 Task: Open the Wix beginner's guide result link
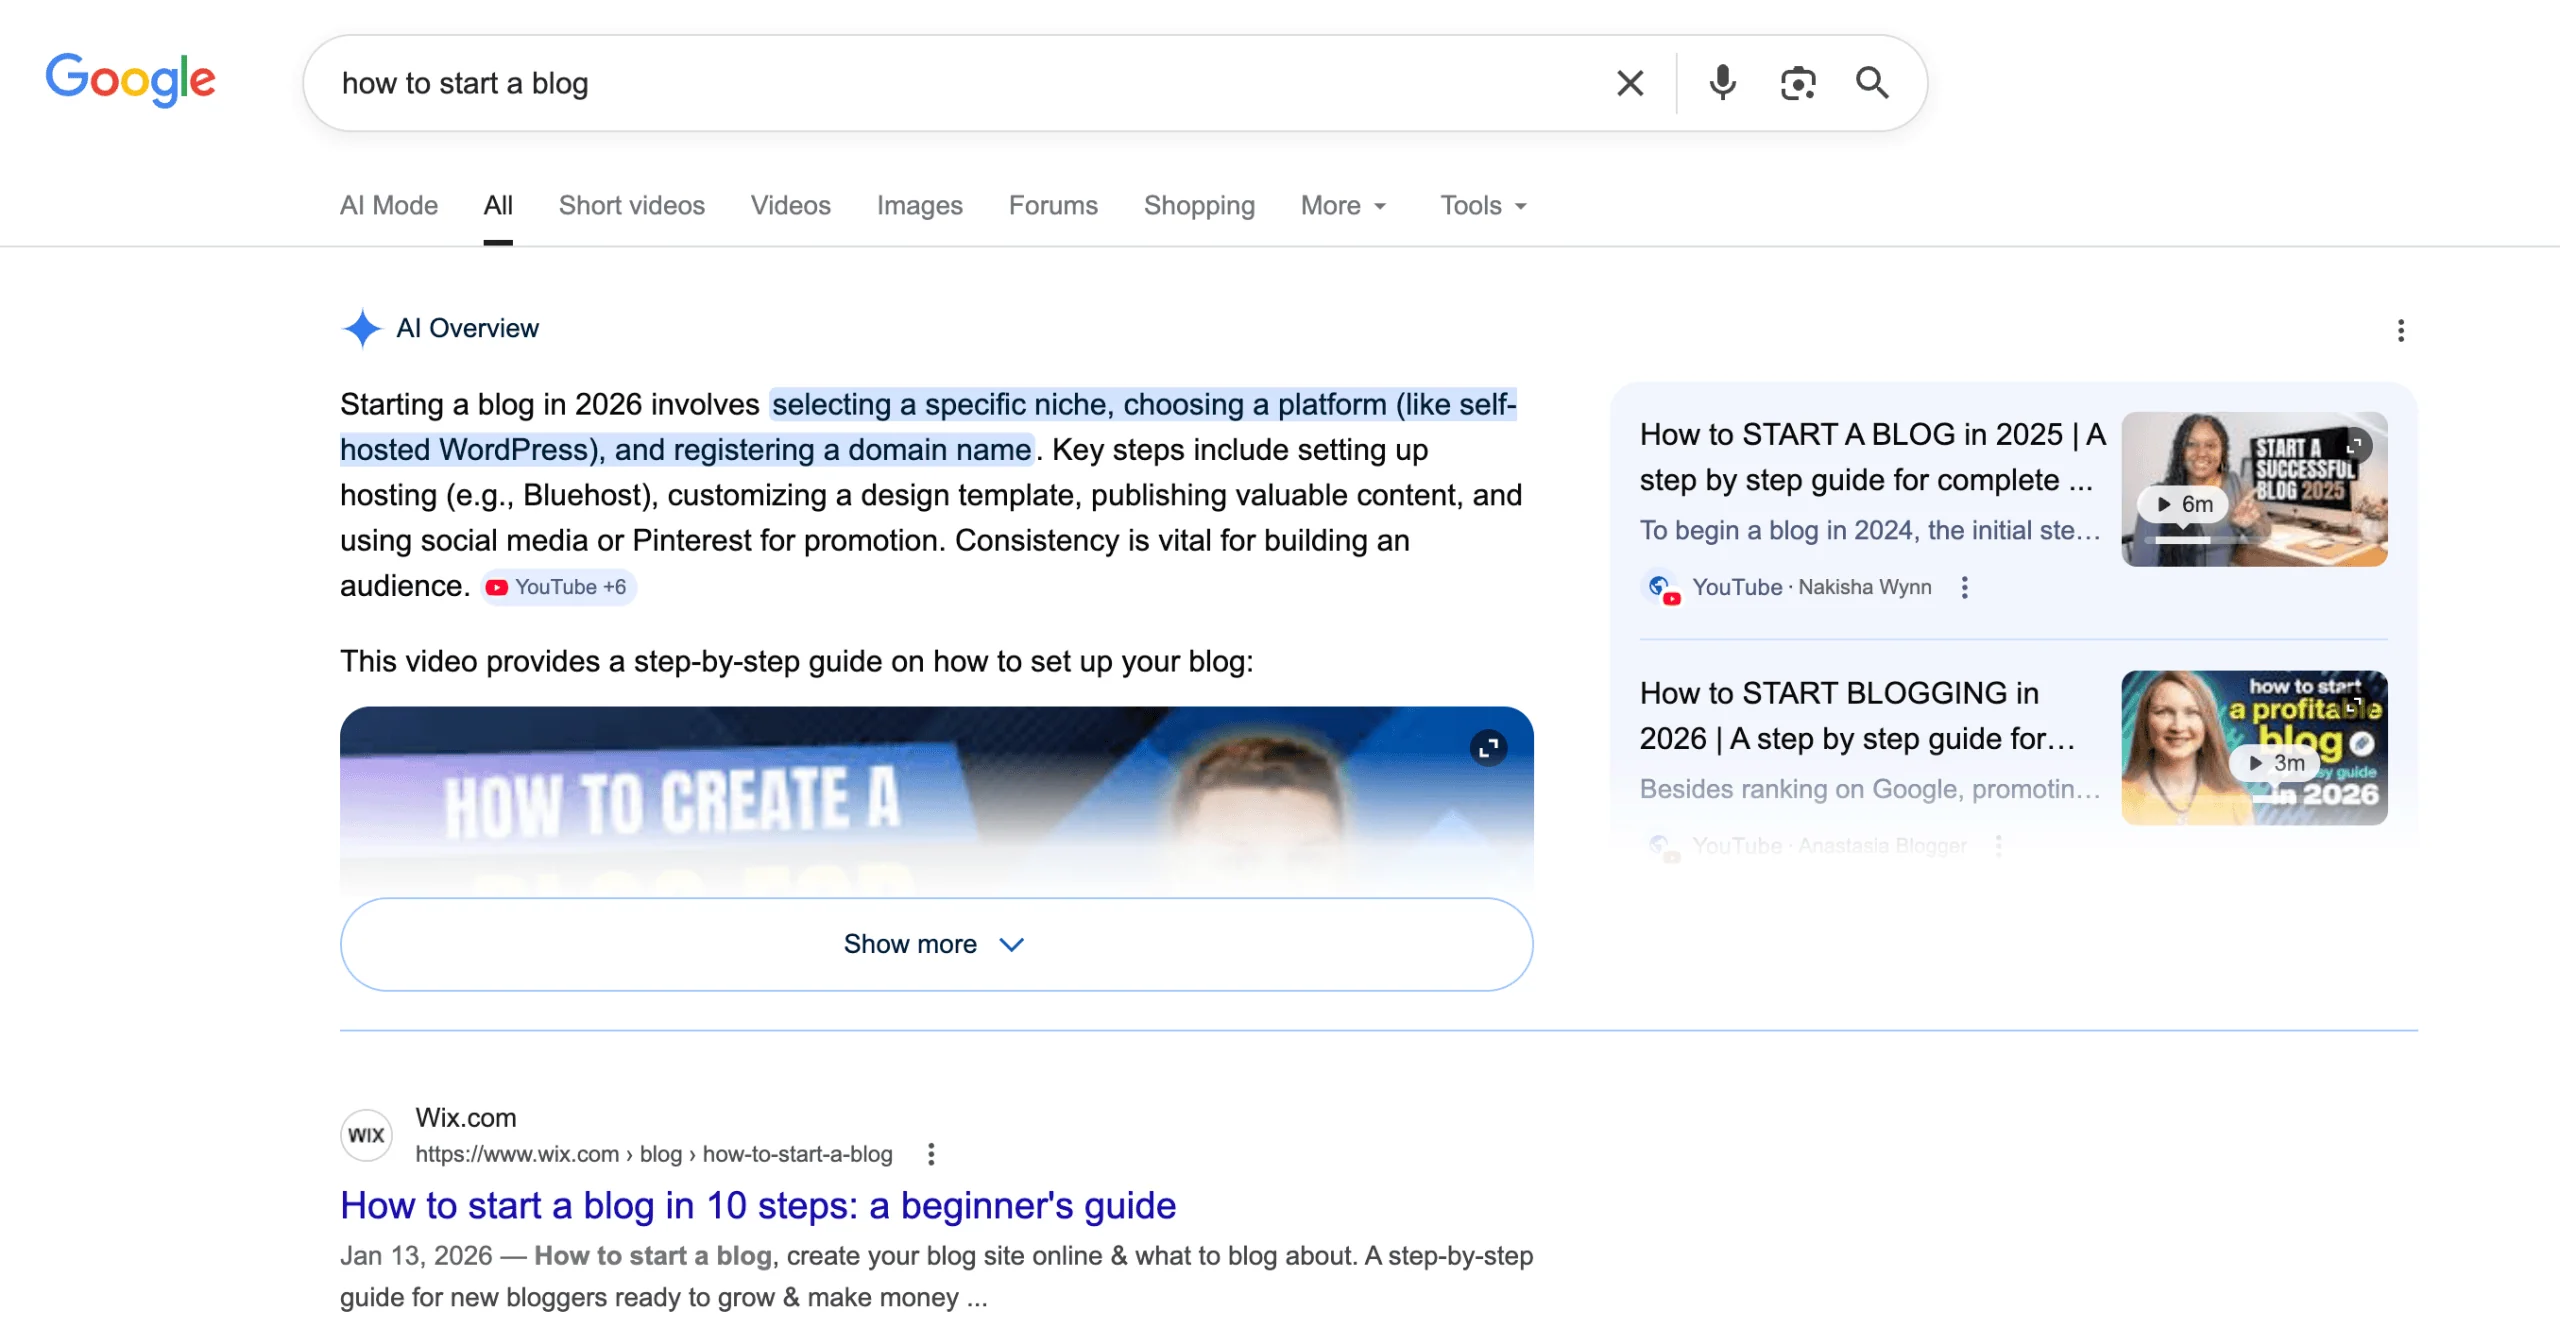[757, 1205]
